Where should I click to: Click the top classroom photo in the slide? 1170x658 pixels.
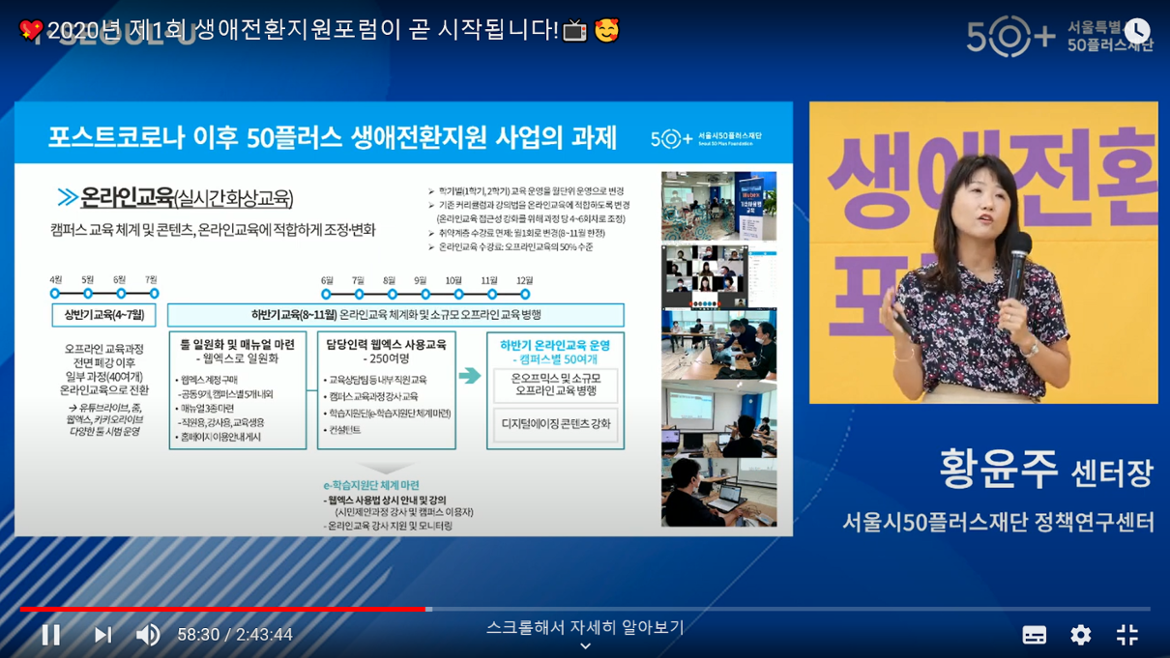(718, 205)
